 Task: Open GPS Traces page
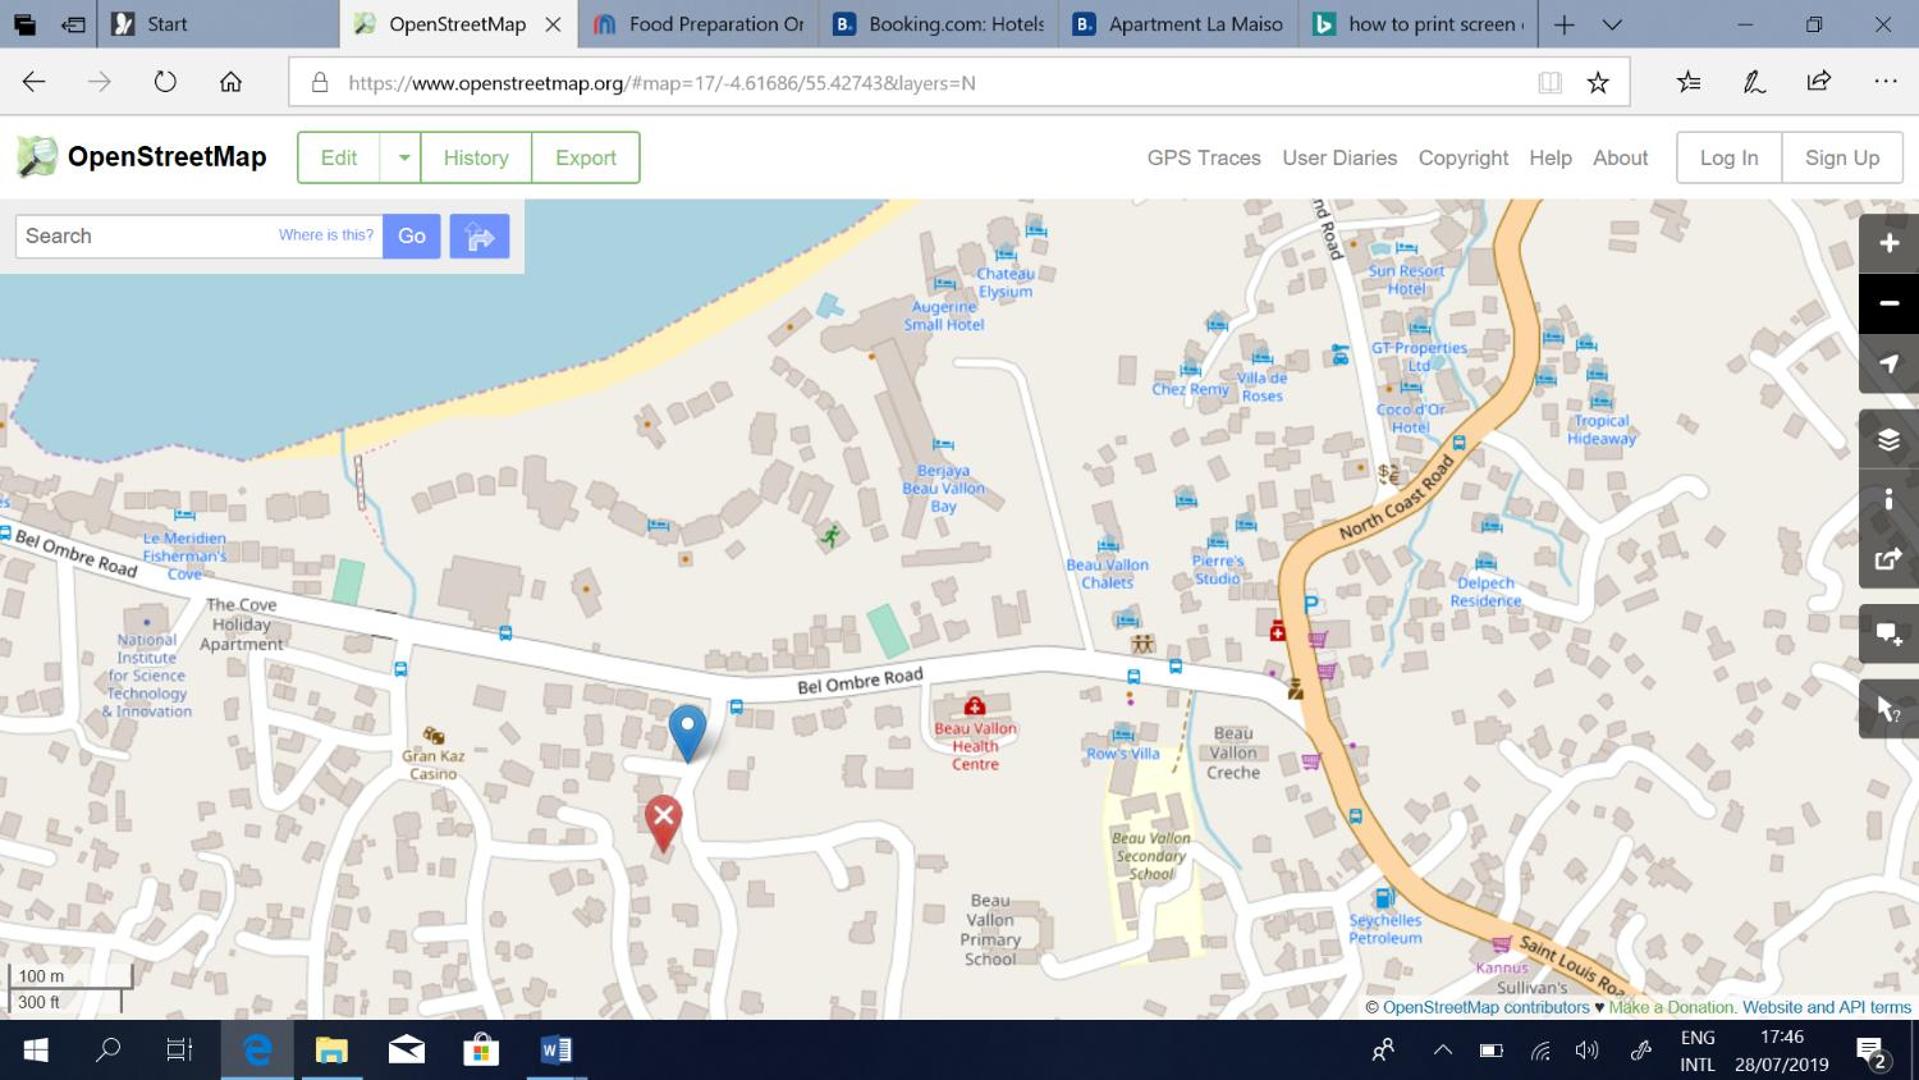pos(1203,157)
